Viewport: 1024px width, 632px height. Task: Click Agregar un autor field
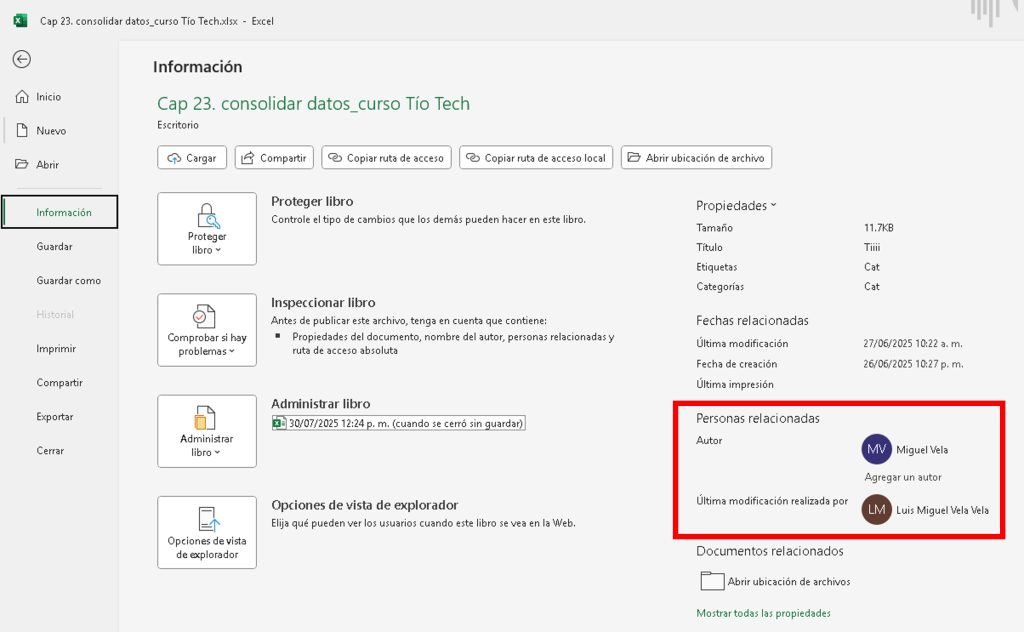pos(903,477)
